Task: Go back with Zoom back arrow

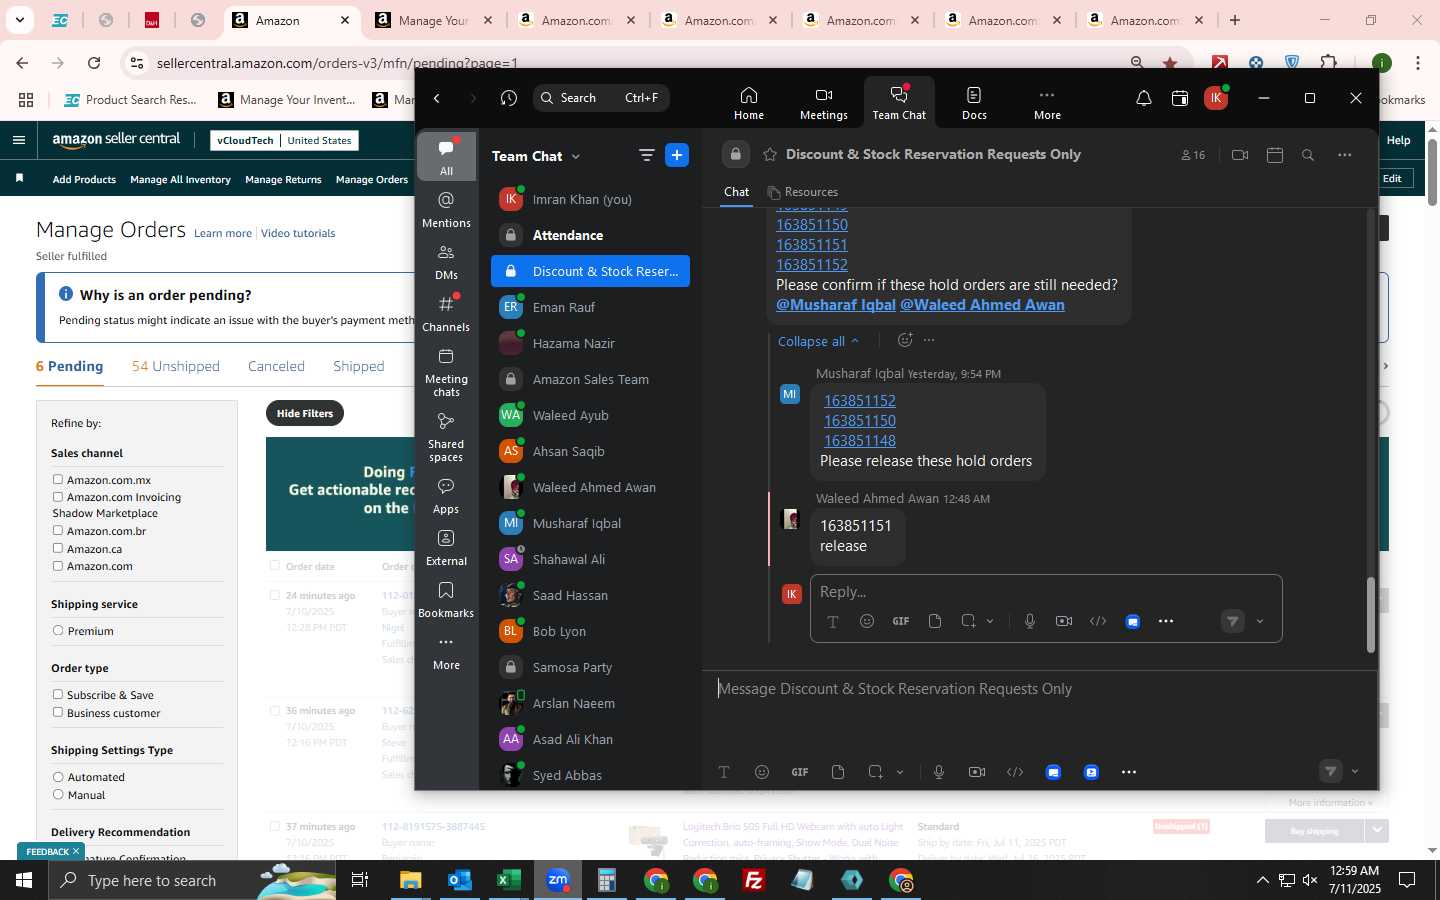Action: 437,98
